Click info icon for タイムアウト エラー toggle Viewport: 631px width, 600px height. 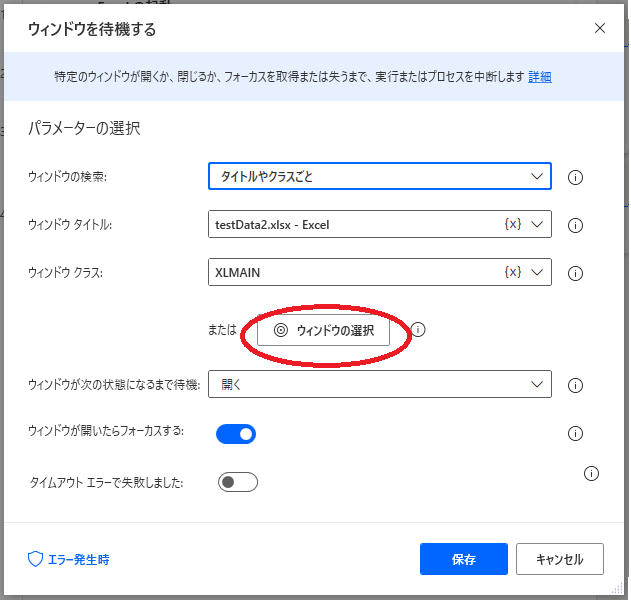click(591, 473)
